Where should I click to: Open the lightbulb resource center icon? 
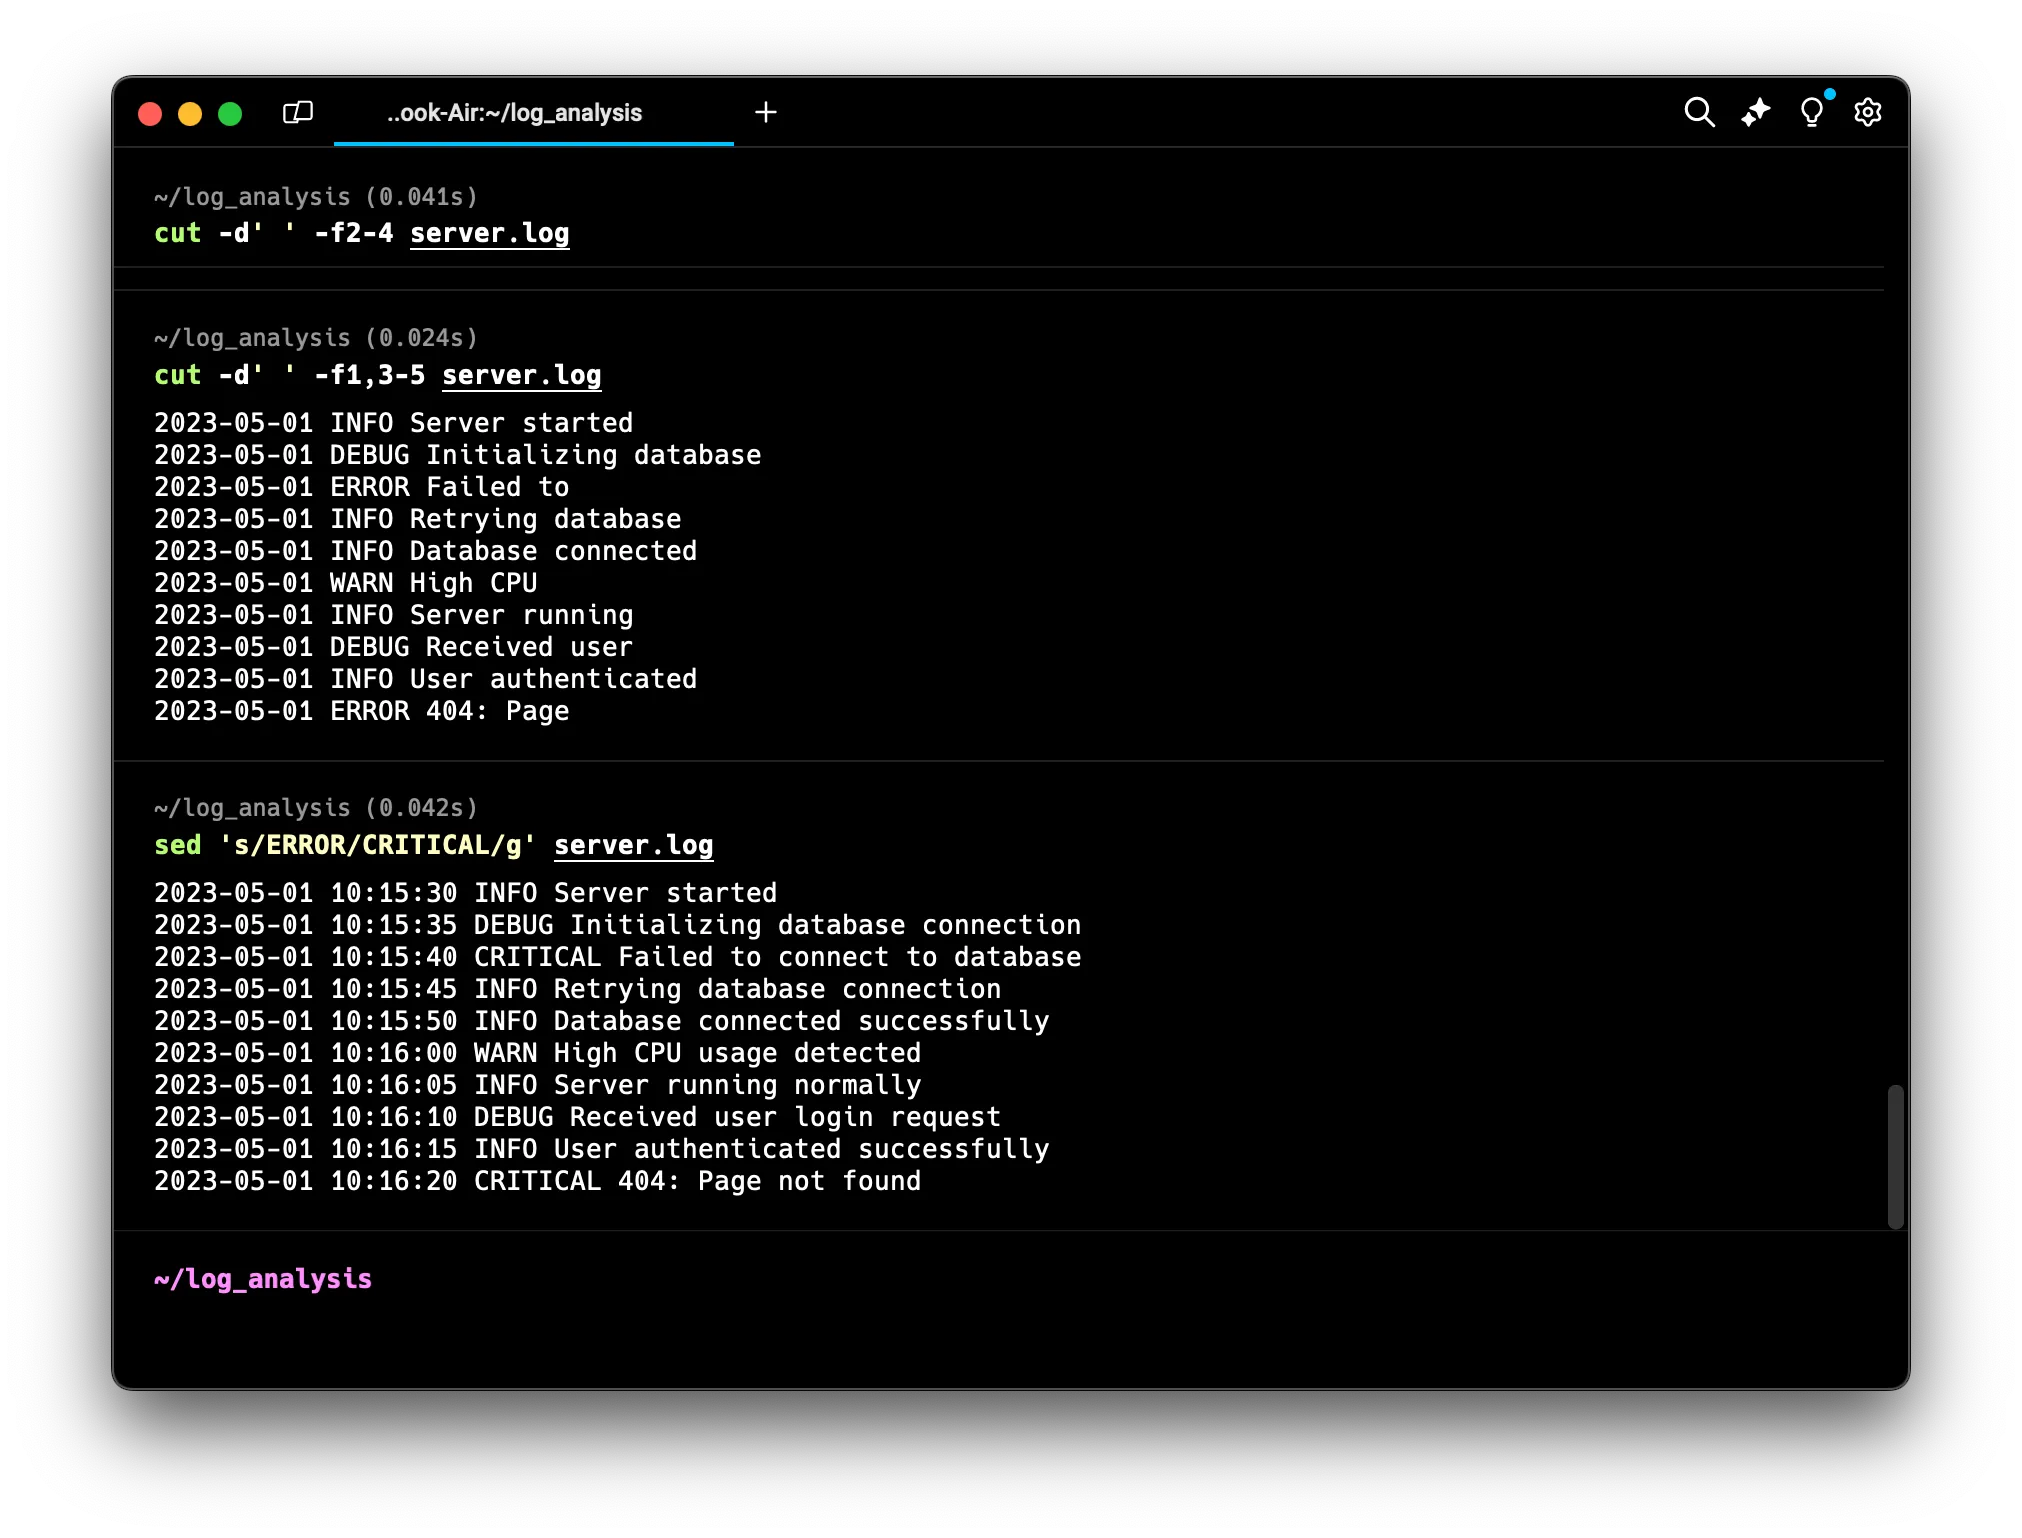click(1811, 112)
